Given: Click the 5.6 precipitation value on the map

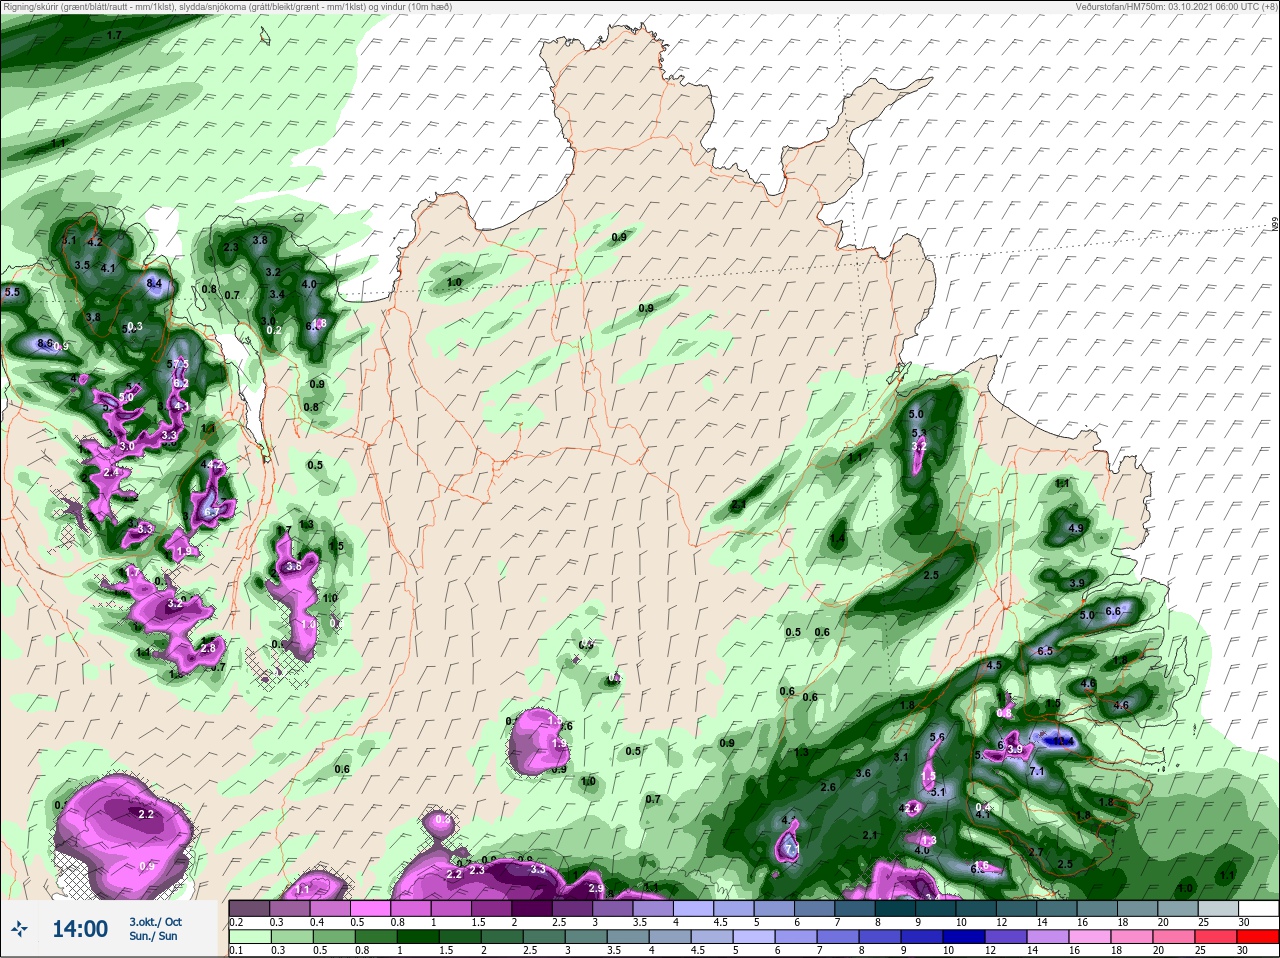Looking at the screenshot, I should (937, 737).
